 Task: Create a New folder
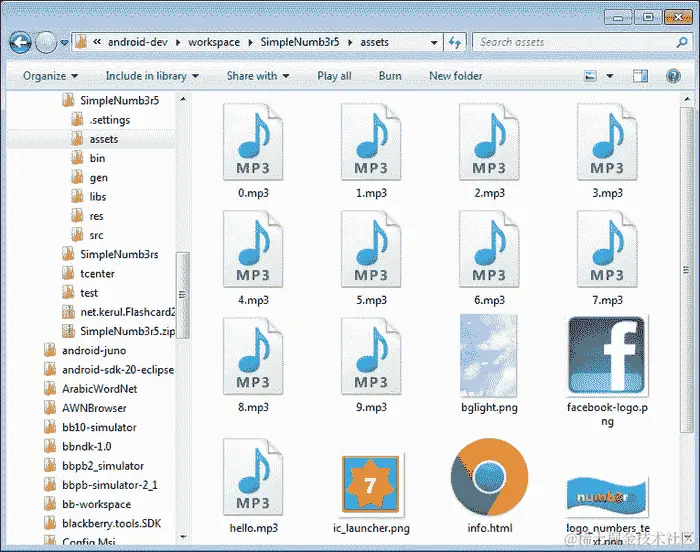[456, 76]
